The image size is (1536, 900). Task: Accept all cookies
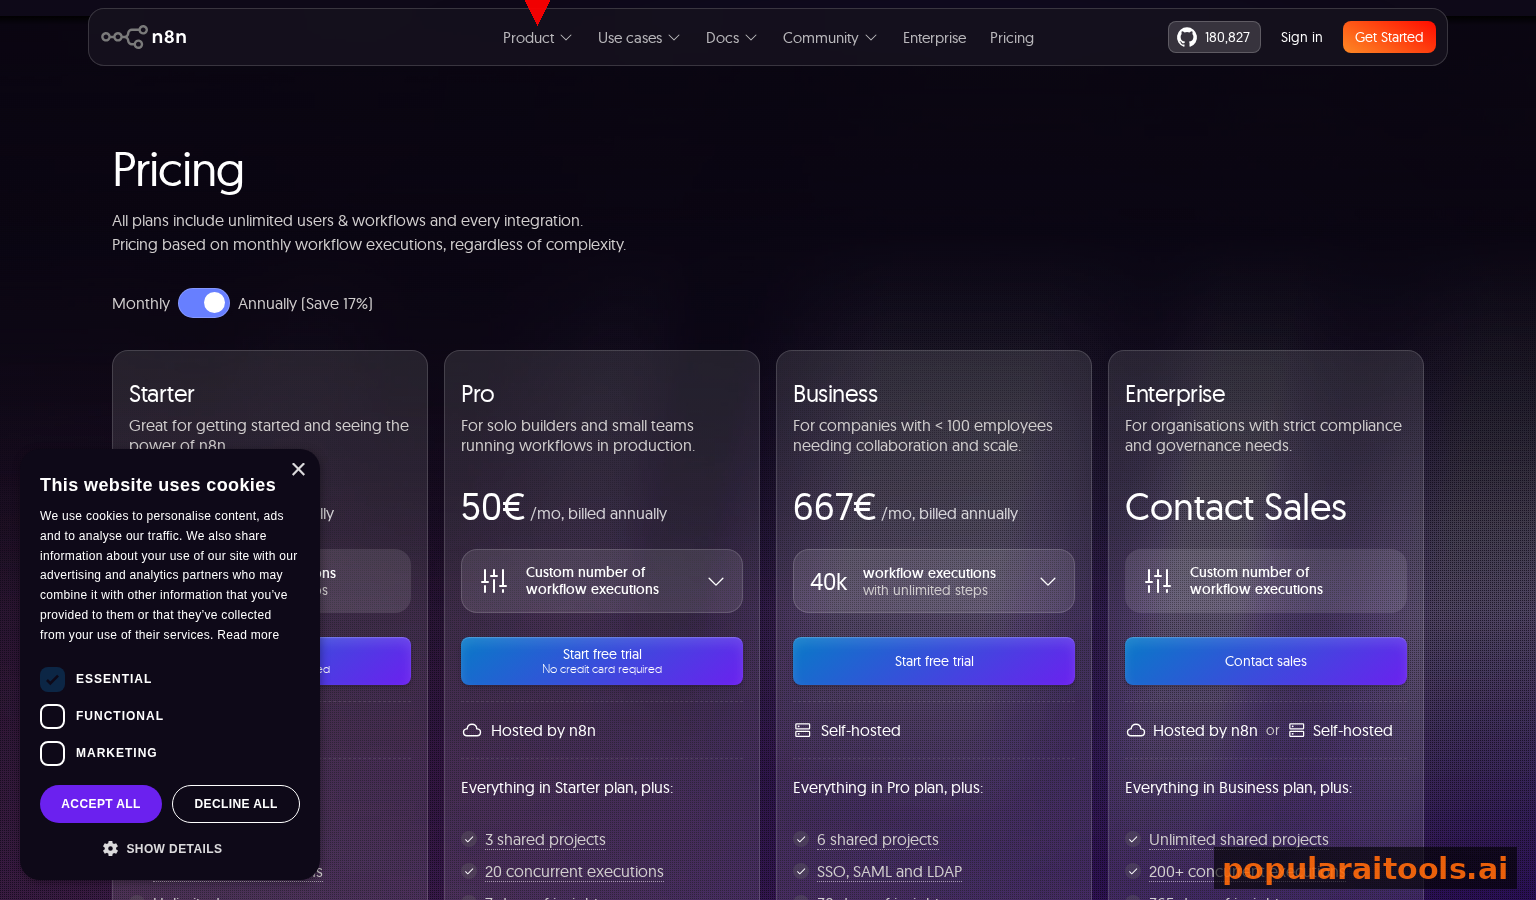pos(100,804)
